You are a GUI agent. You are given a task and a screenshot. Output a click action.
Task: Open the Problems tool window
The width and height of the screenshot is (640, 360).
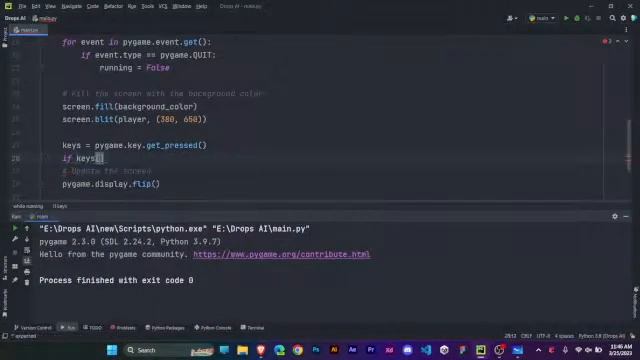coord(123,328)
